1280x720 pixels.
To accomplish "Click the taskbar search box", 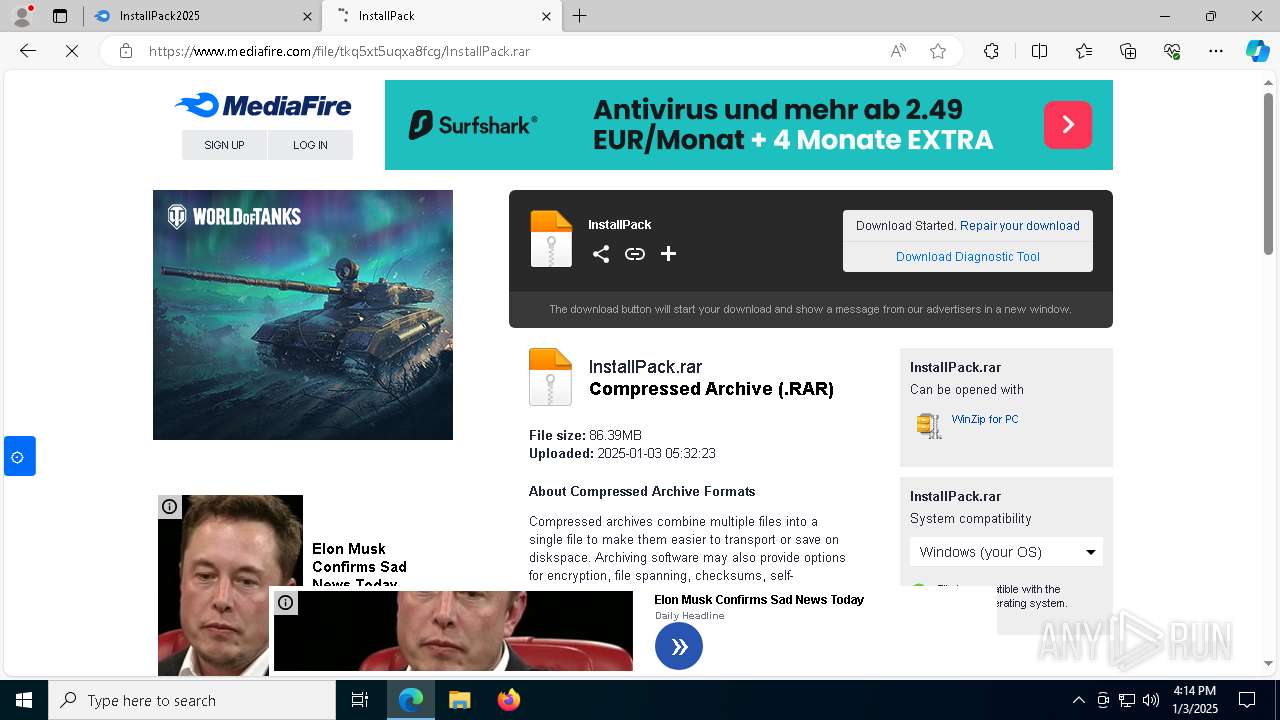I will coord(192,700).
